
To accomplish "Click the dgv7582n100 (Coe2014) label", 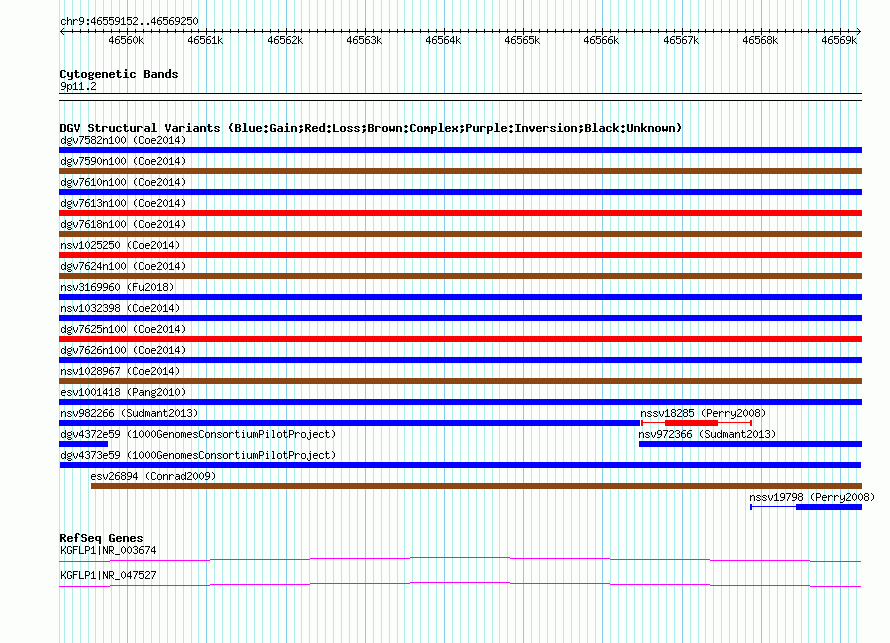I will coord(123,140).
